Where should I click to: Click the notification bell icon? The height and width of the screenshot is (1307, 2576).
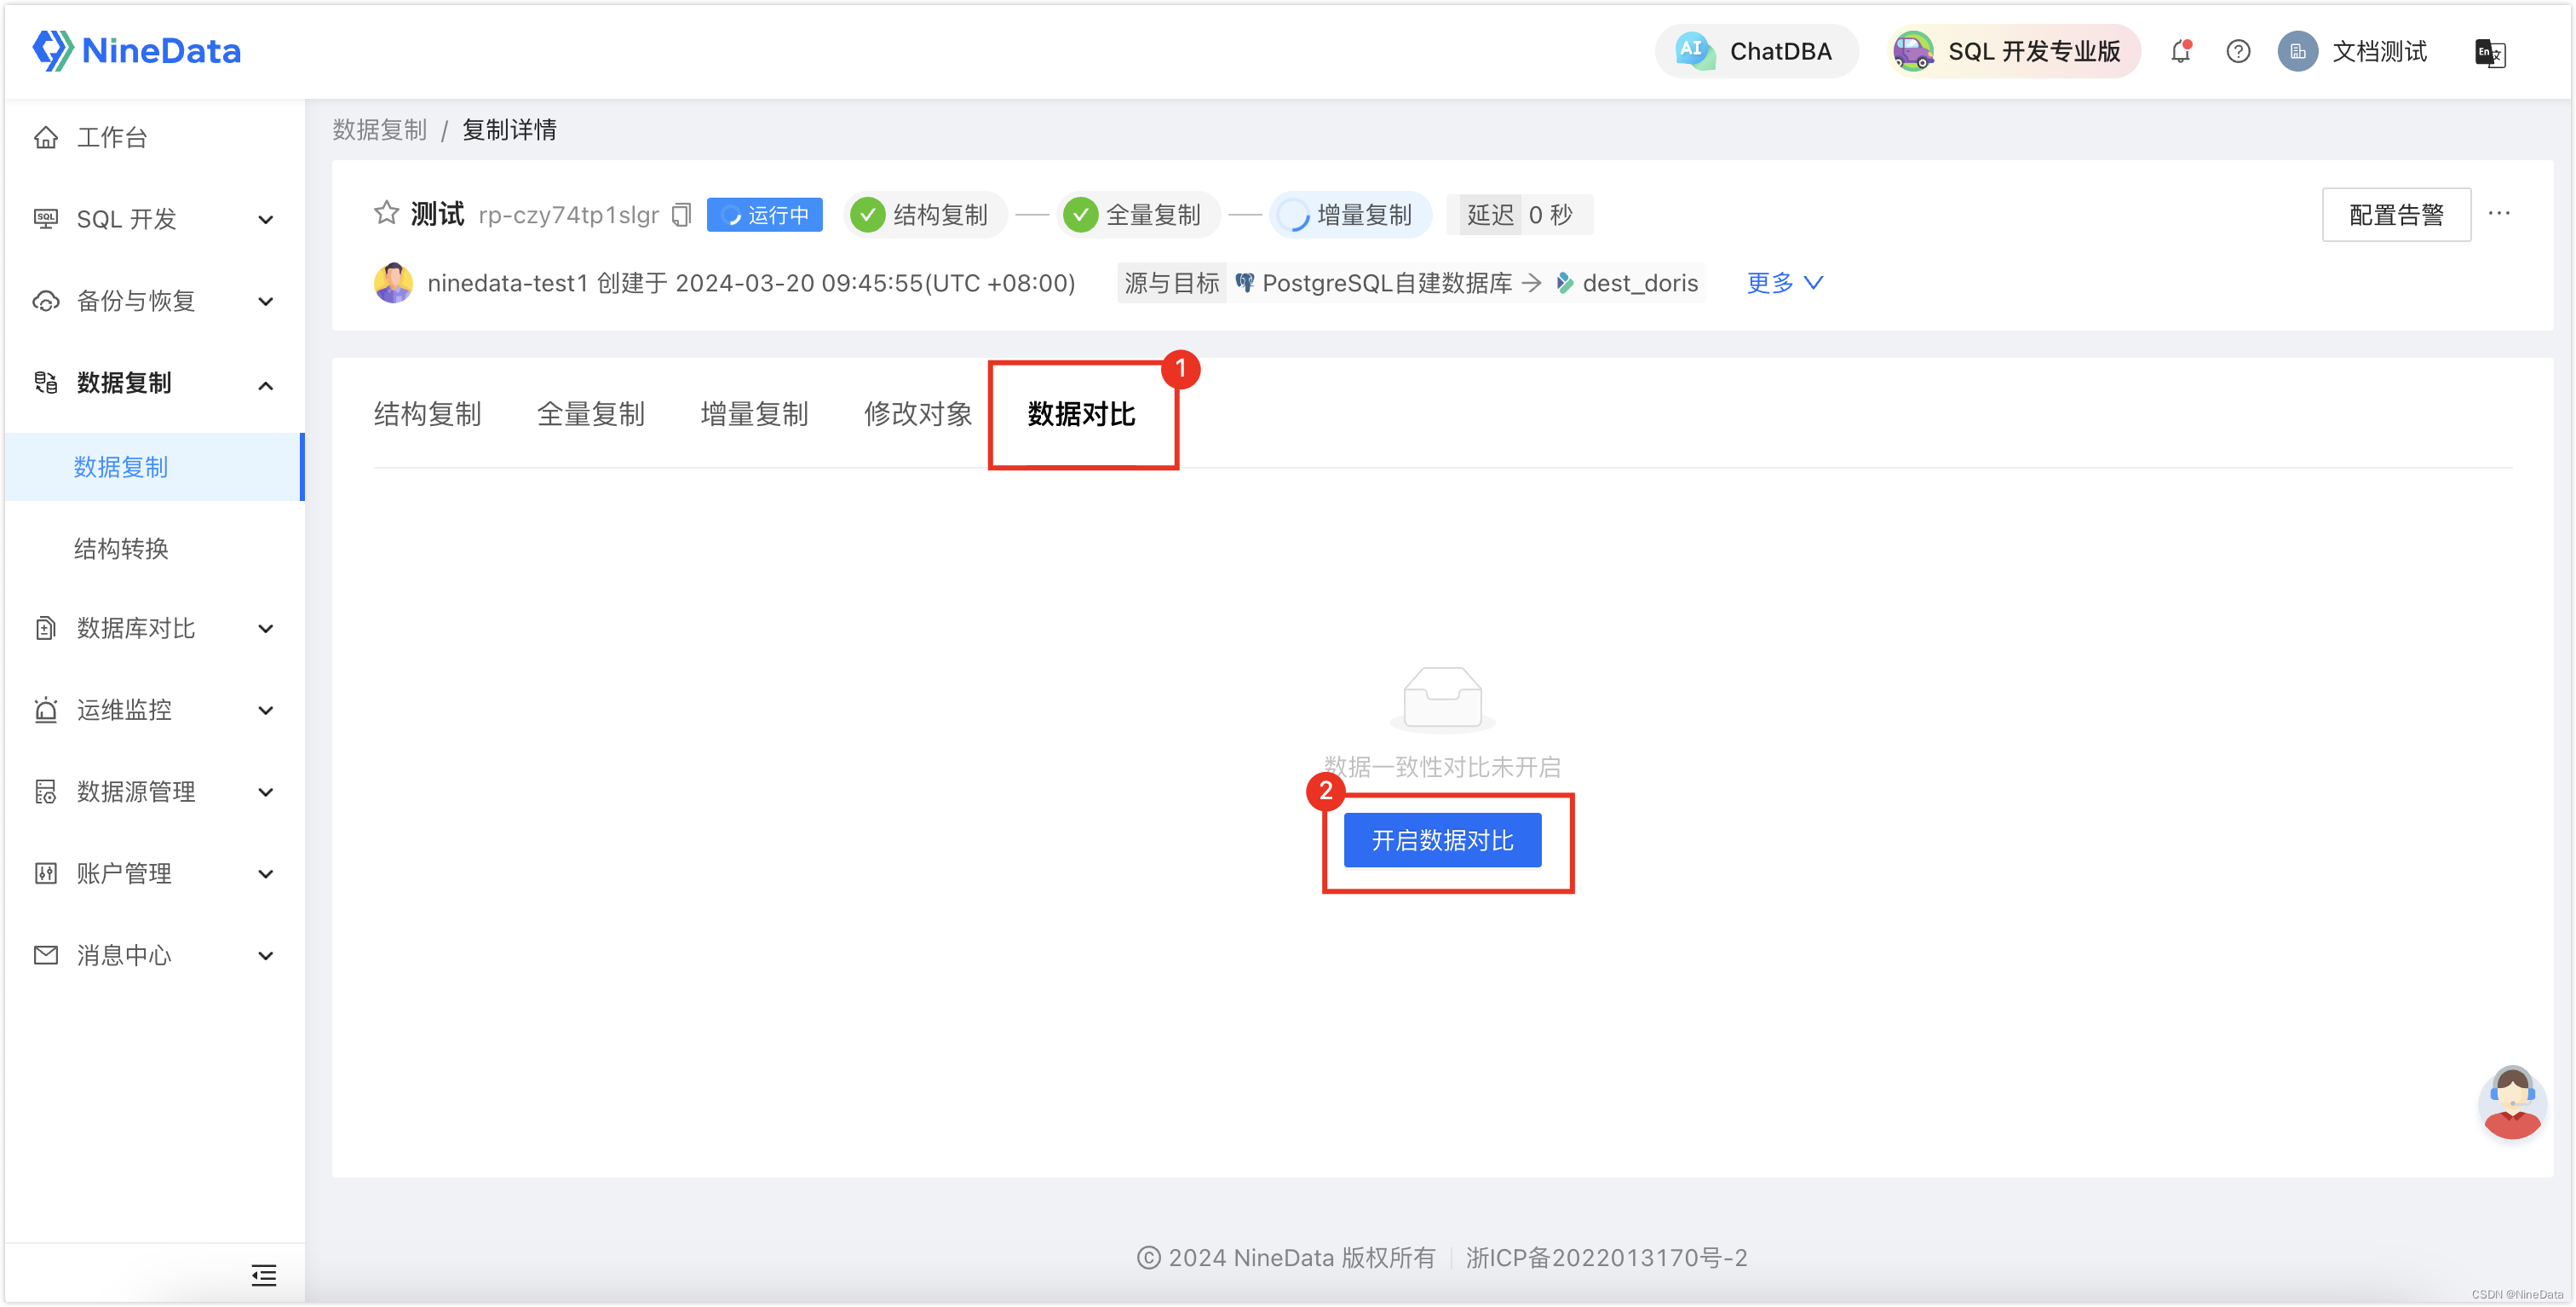click(2180, 51)
